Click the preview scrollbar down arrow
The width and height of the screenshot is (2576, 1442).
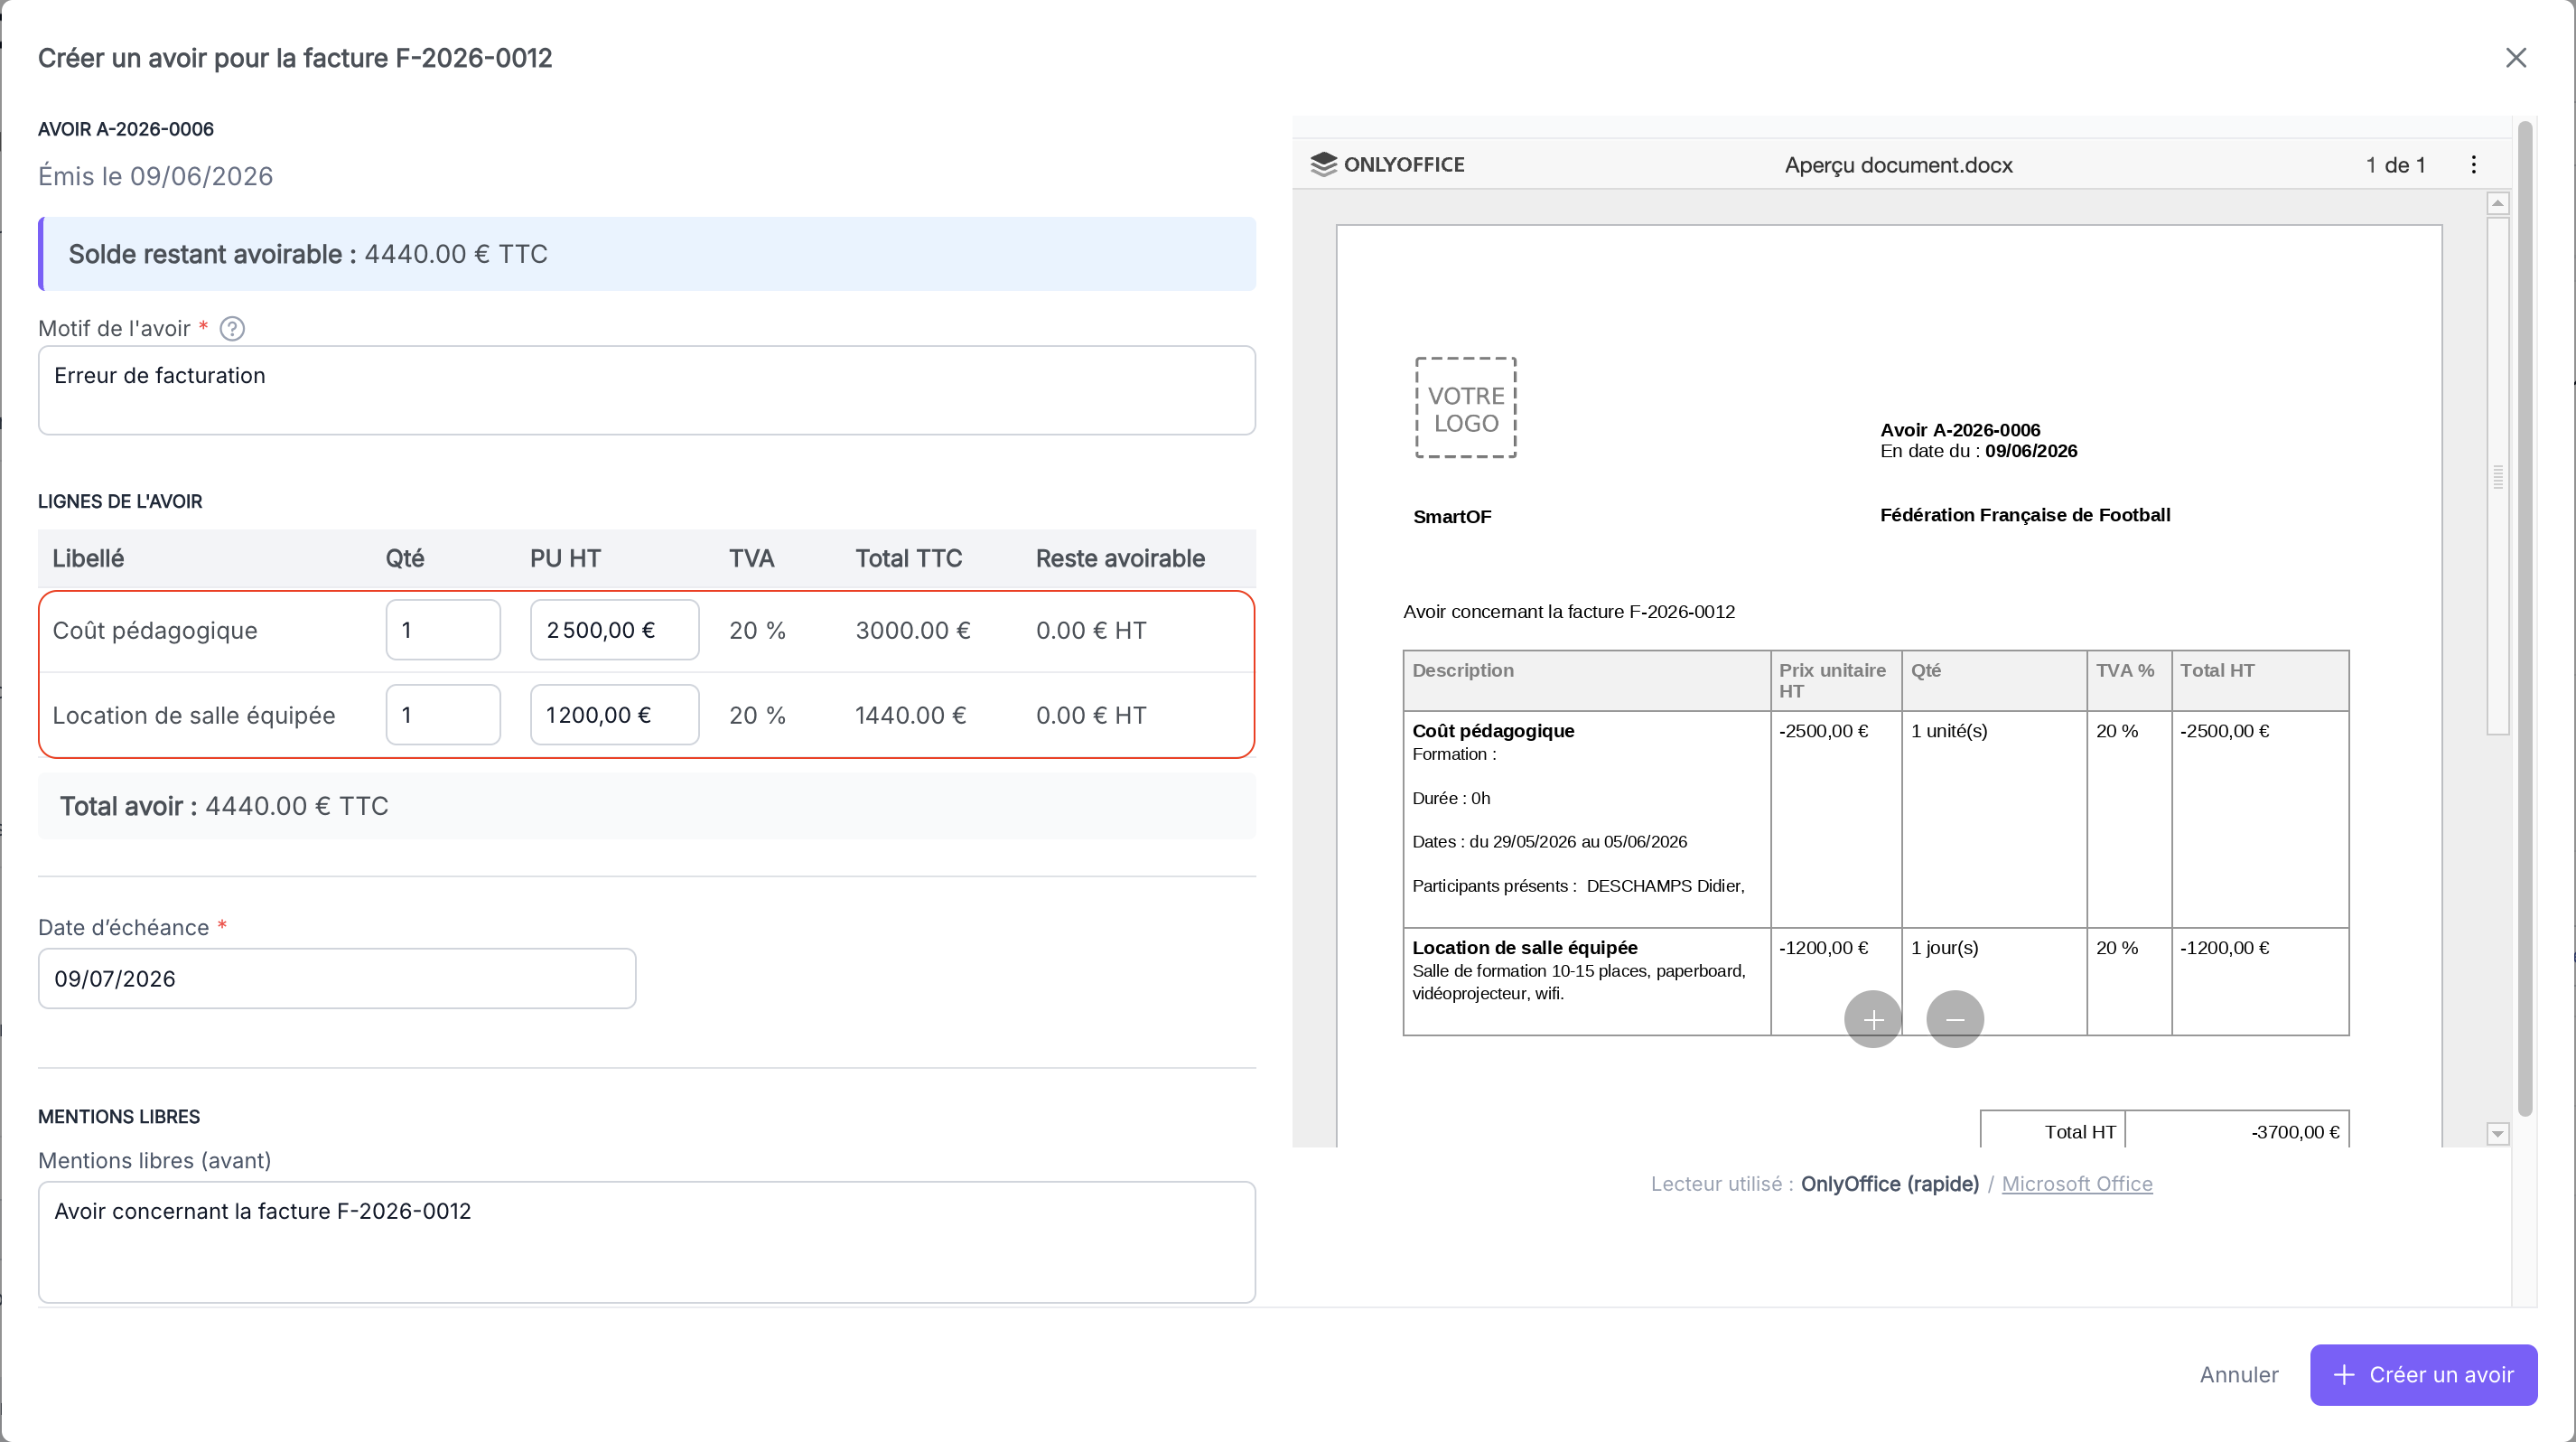(x=2498, y=1134)
